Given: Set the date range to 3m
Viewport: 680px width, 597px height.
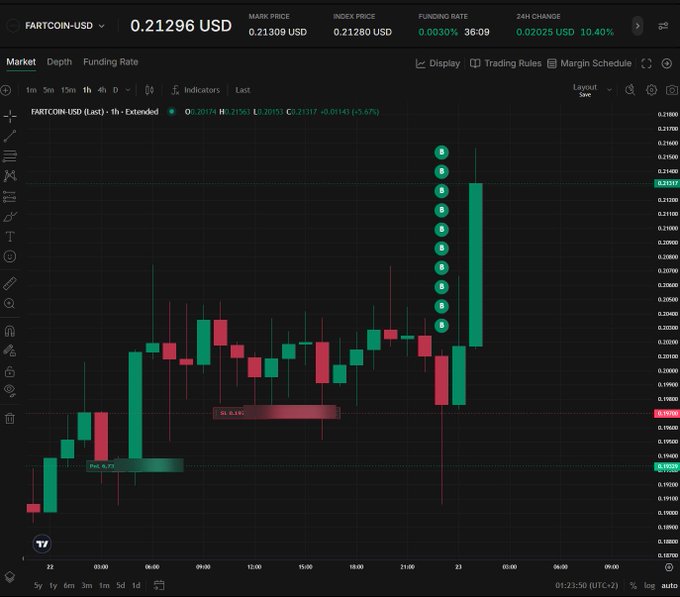Looking at the screenshot, I should (x=87, y=585).
